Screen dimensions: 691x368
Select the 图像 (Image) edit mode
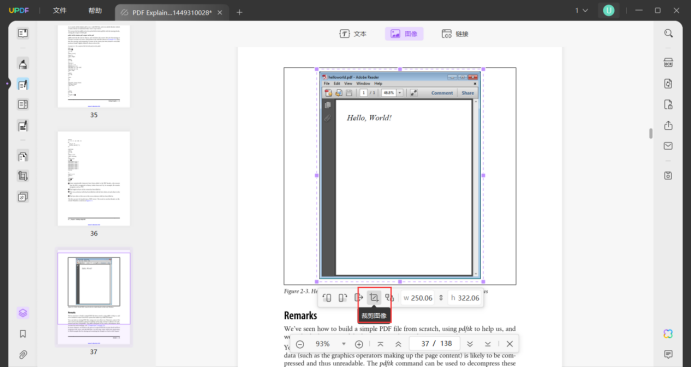point(404,34)
